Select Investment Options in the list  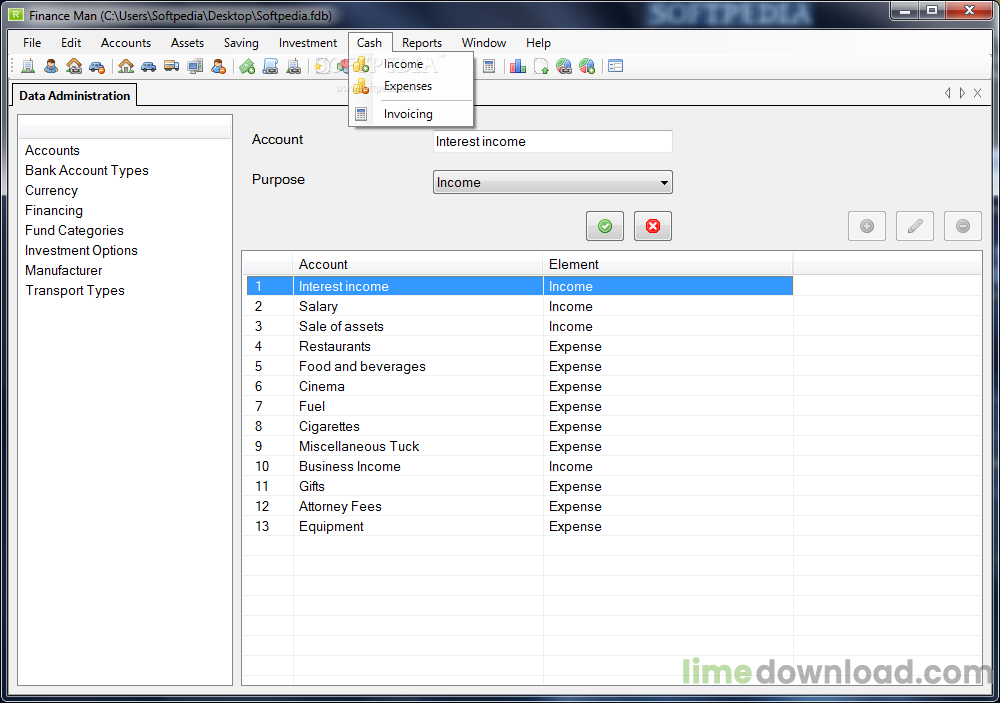pyautogui.click(x=81, y=250)
